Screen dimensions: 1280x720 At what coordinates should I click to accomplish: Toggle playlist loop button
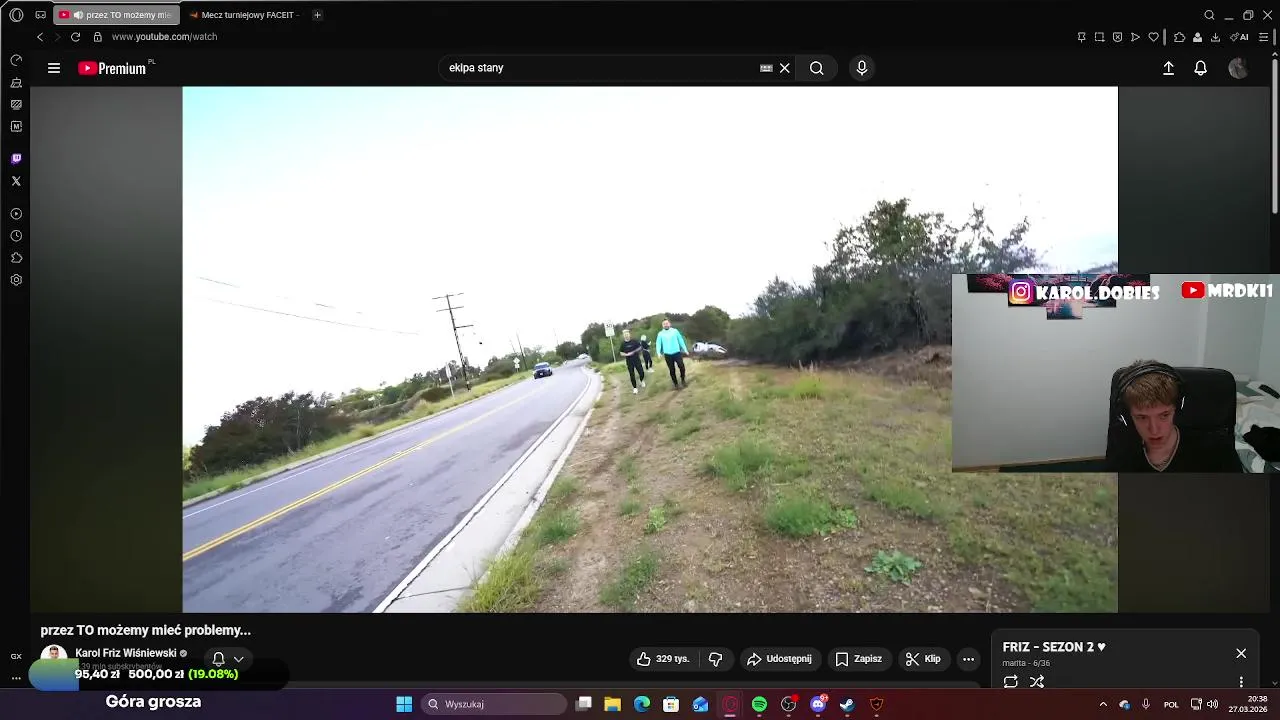pyautogui.click(x=1011, y=682)
